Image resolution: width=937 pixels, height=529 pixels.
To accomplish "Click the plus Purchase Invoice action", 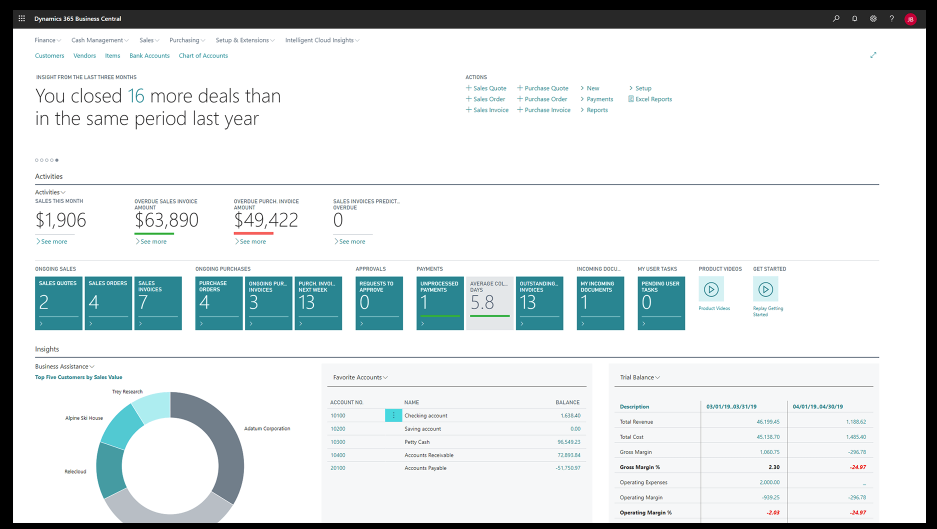I will 544,110.
